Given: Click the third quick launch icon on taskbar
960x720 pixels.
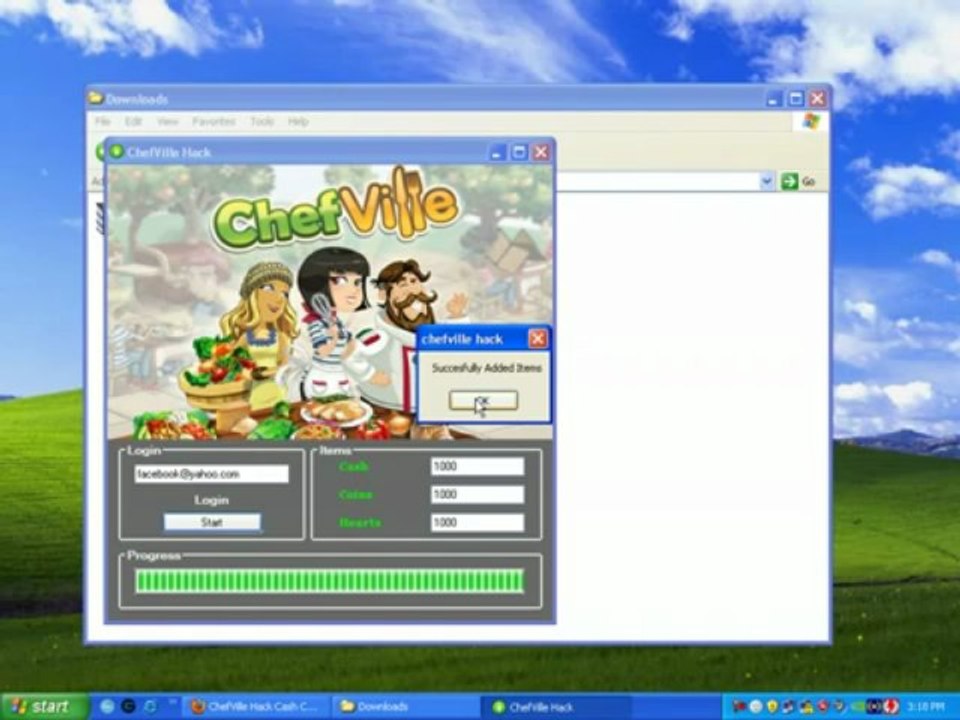Looking at the screenshot, I should 150,707.
